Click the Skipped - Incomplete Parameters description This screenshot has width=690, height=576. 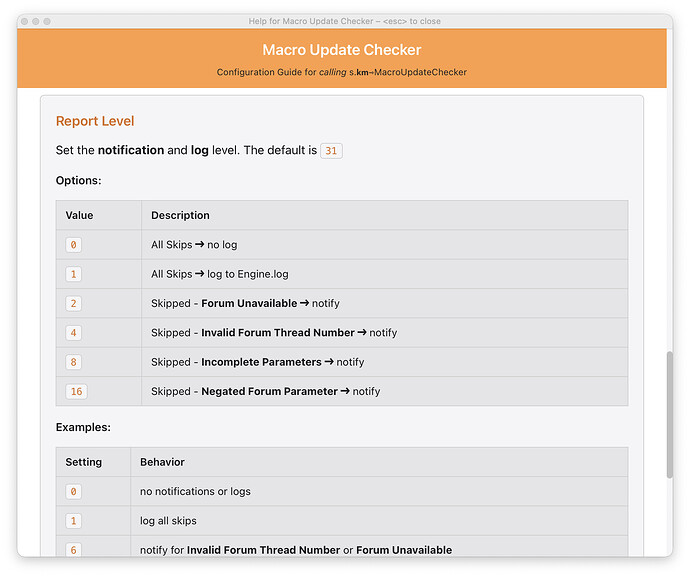[x=257, y=362]
